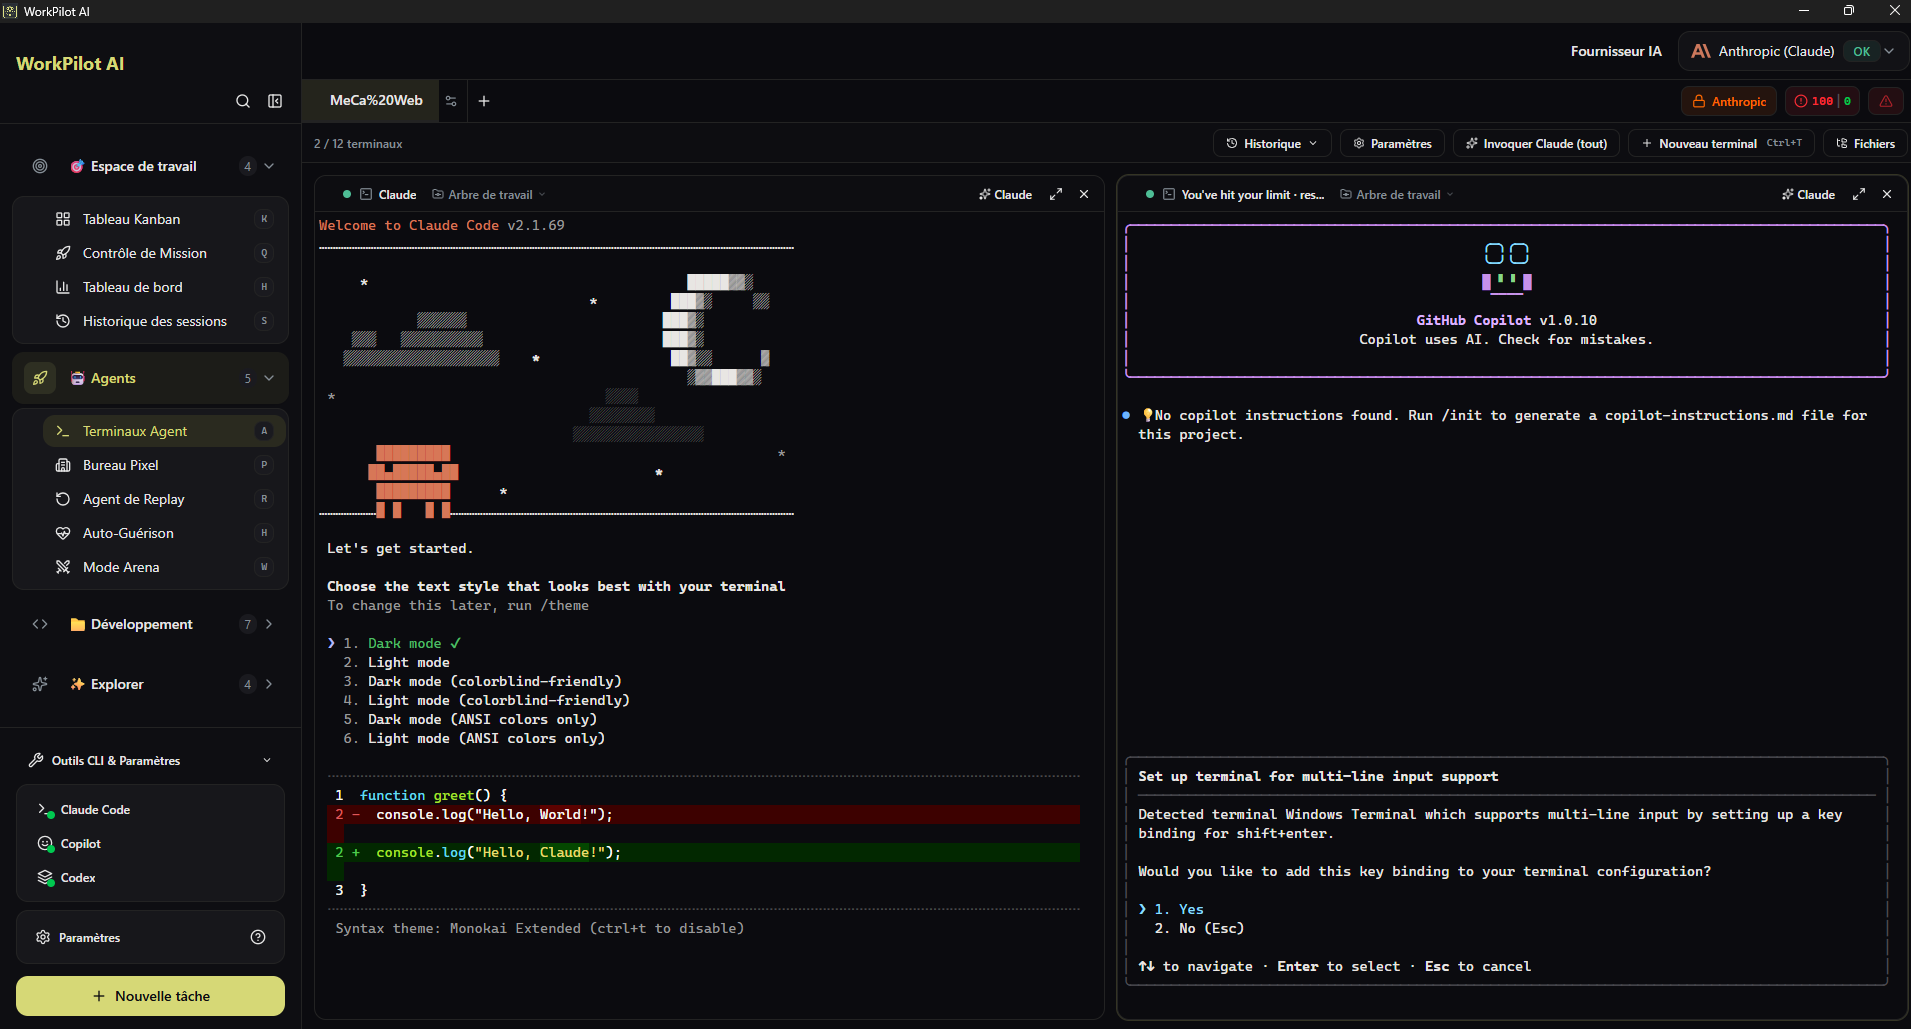Screen dimensions: 1911x1029
Task: Open Agent de Replay
Action: click(164, 499)
